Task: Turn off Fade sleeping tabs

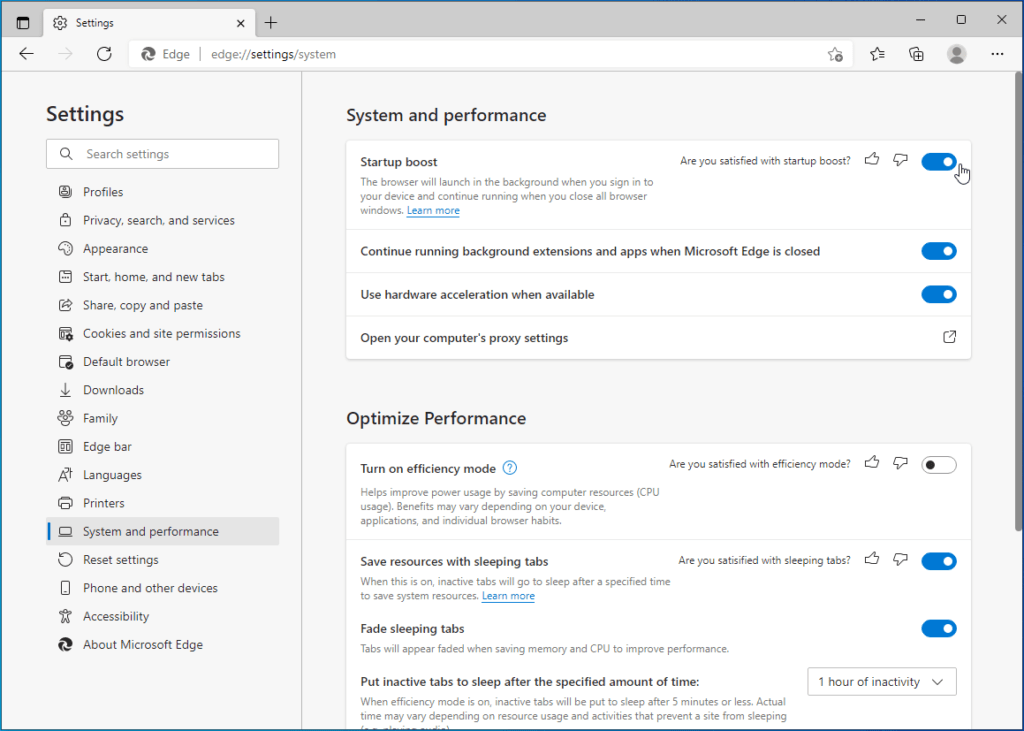Action: pos(938,628)
